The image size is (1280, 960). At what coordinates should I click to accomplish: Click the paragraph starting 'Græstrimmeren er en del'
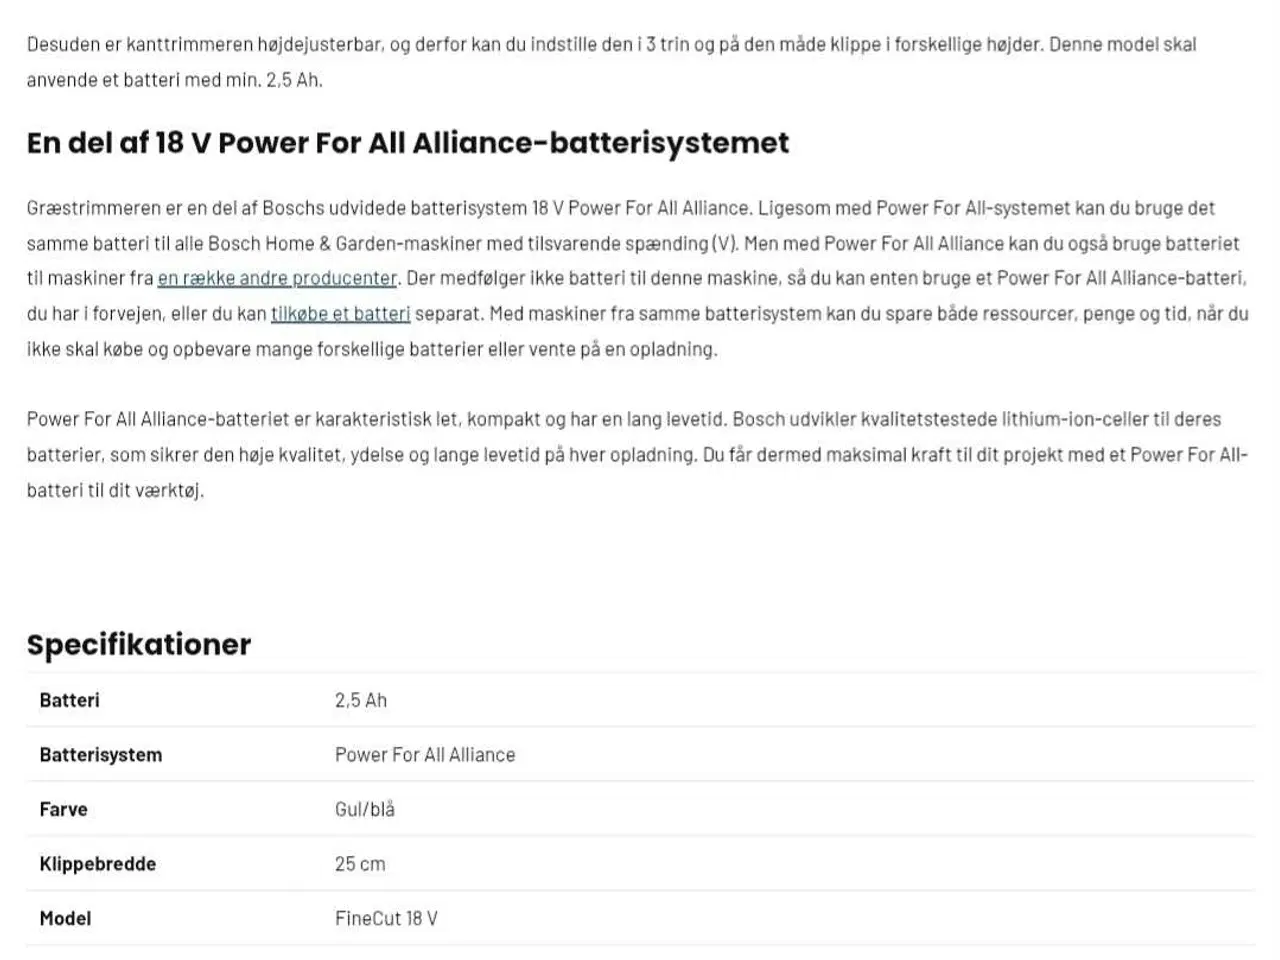(x=638, y=279)
